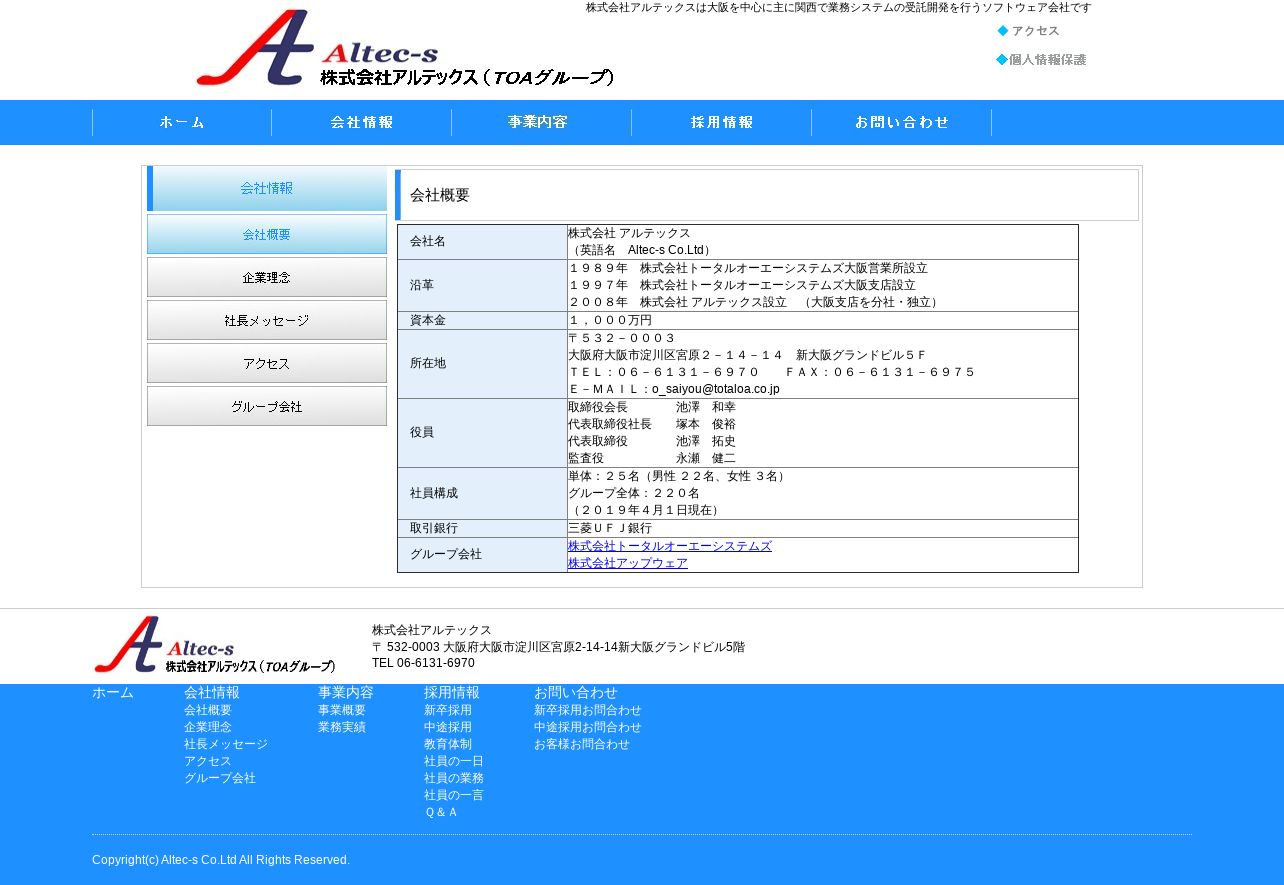Click Ｑ＆Ａ in the footer
This screenshot has height=885, width=1284.
[441, 812]
